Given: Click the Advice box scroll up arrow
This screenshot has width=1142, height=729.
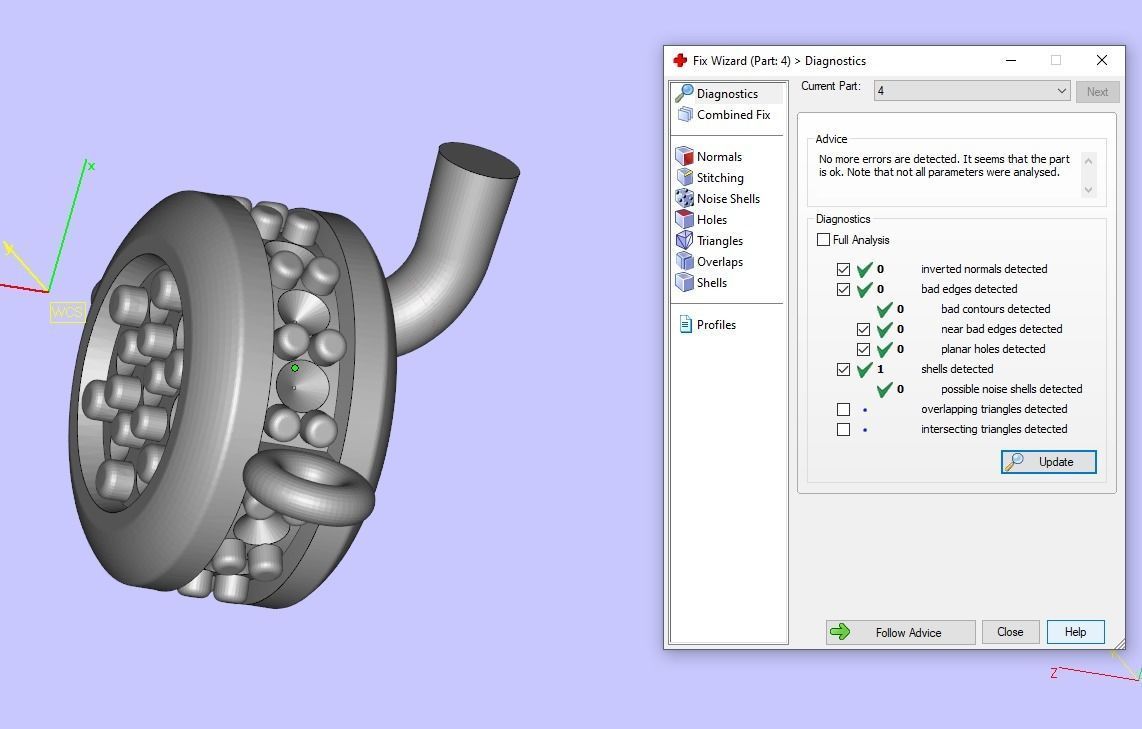Looking at the screenshot, I should point(1088,160).
